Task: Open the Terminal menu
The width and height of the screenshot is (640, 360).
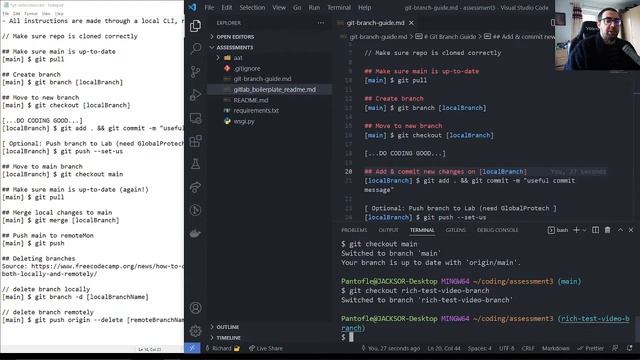Action: click(x=339, y=7)
